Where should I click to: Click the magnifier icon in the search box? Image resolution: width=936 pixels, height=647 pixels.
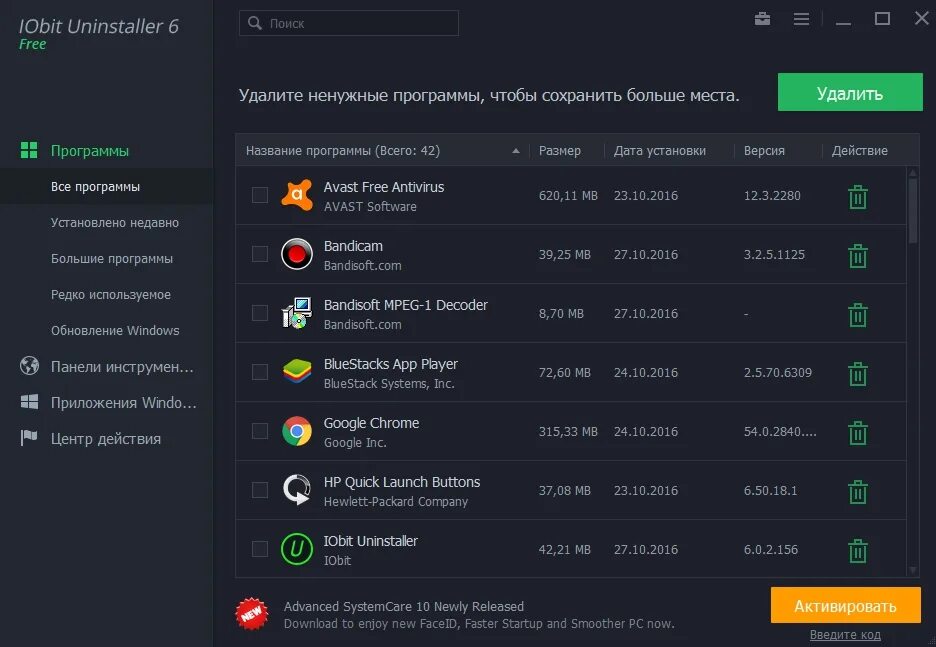(x=255, y=23)
